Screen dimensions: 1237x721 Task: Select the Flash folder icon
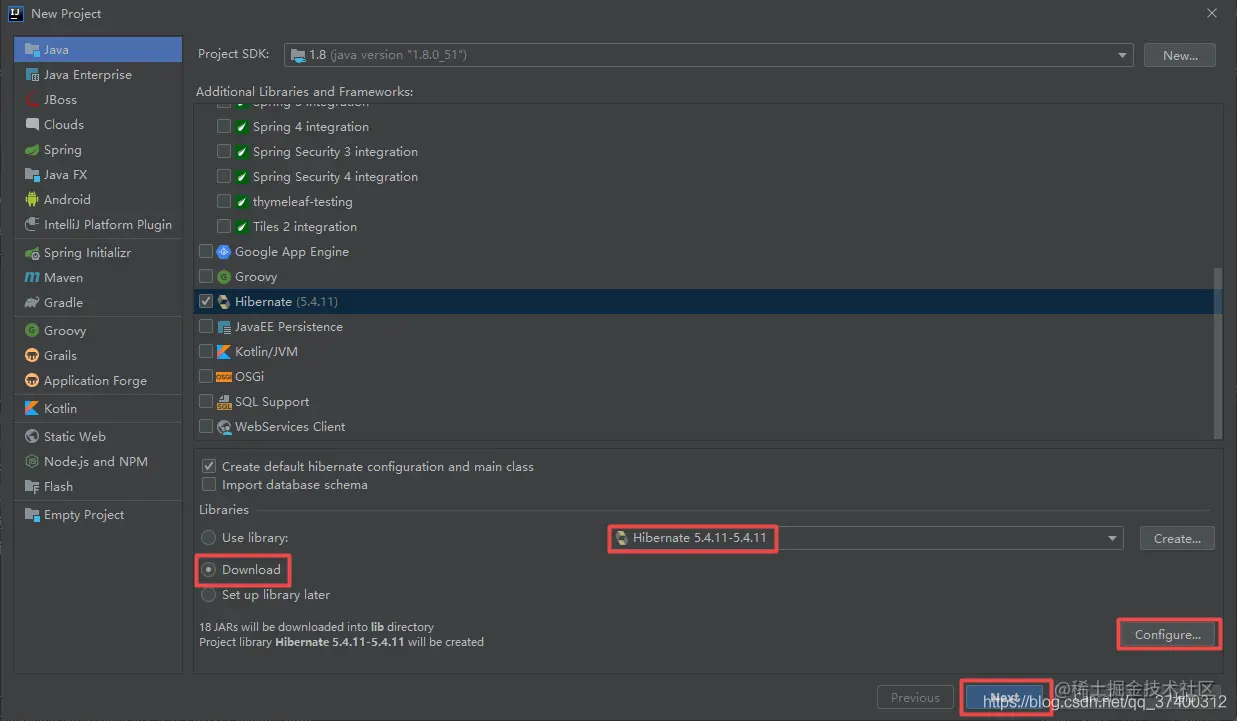click(32, 486)
